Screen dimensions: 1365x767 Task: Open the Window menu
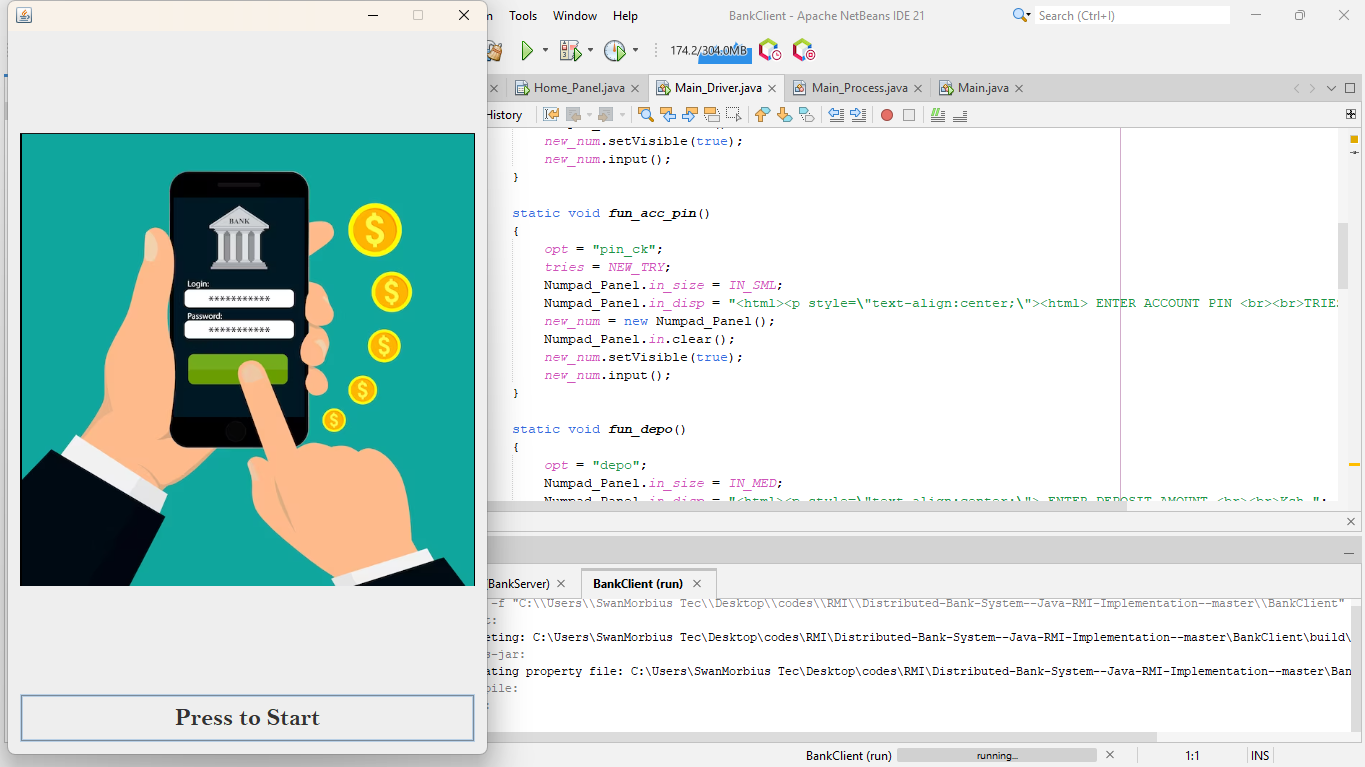click(575, 16)
